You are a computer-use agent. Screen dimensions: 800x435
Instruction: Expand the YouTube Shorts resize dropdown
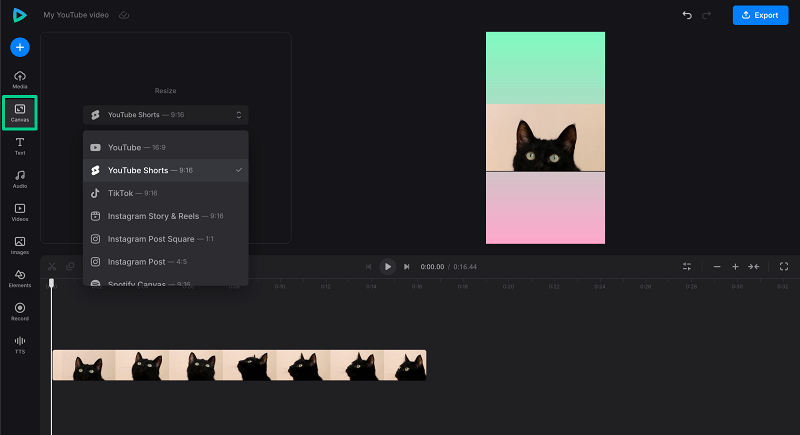point(166,115)
